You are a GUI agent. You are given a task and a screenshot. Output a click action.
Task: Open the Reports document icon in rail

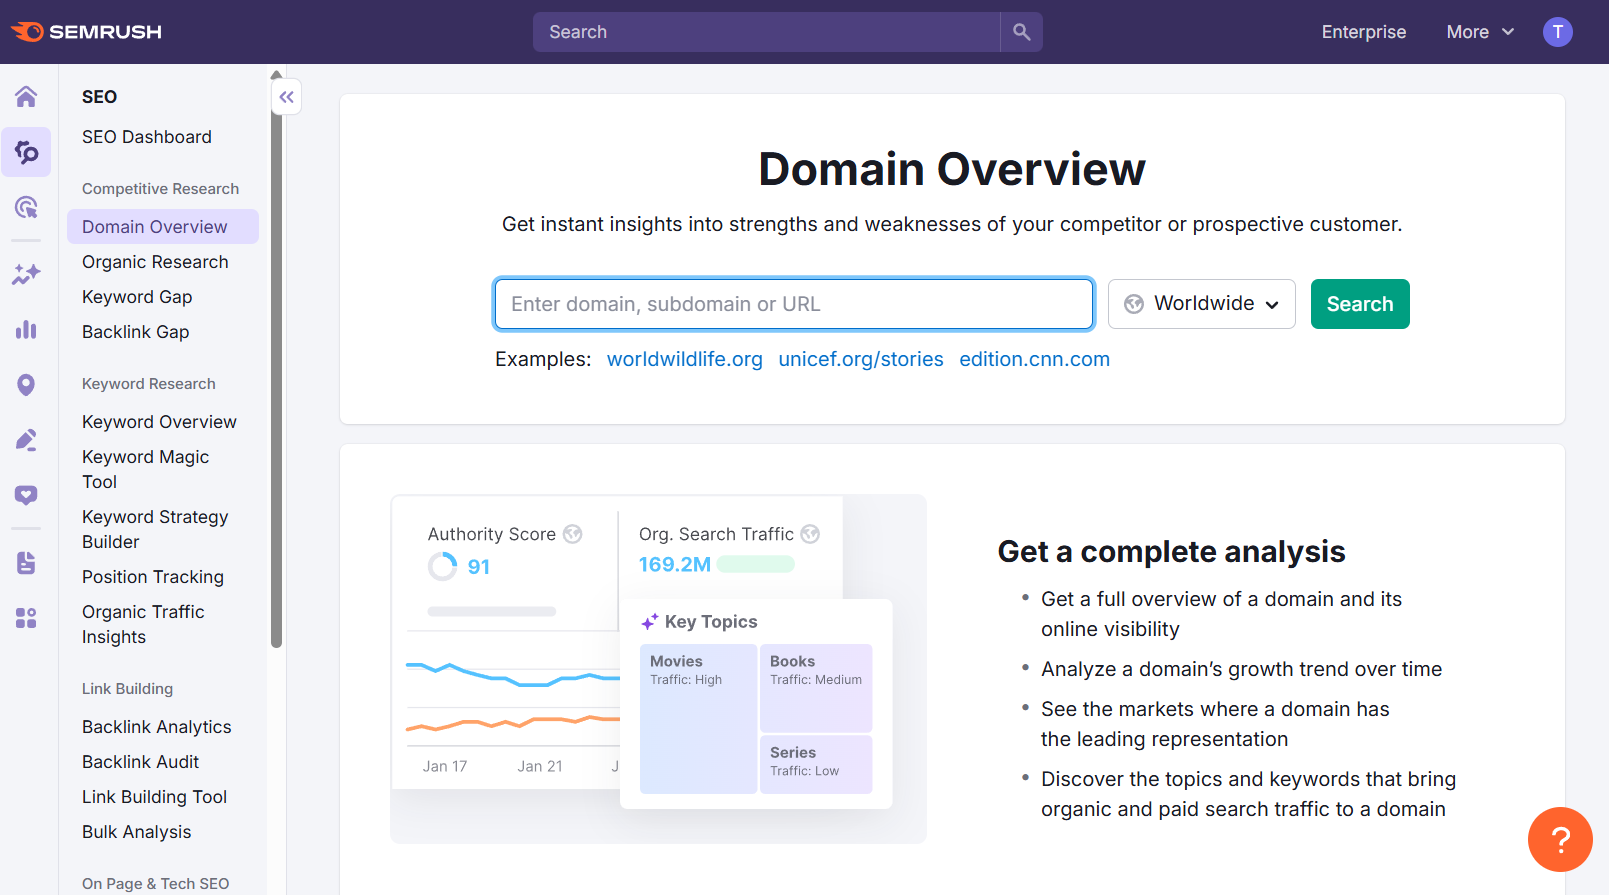tap(26, 563)
